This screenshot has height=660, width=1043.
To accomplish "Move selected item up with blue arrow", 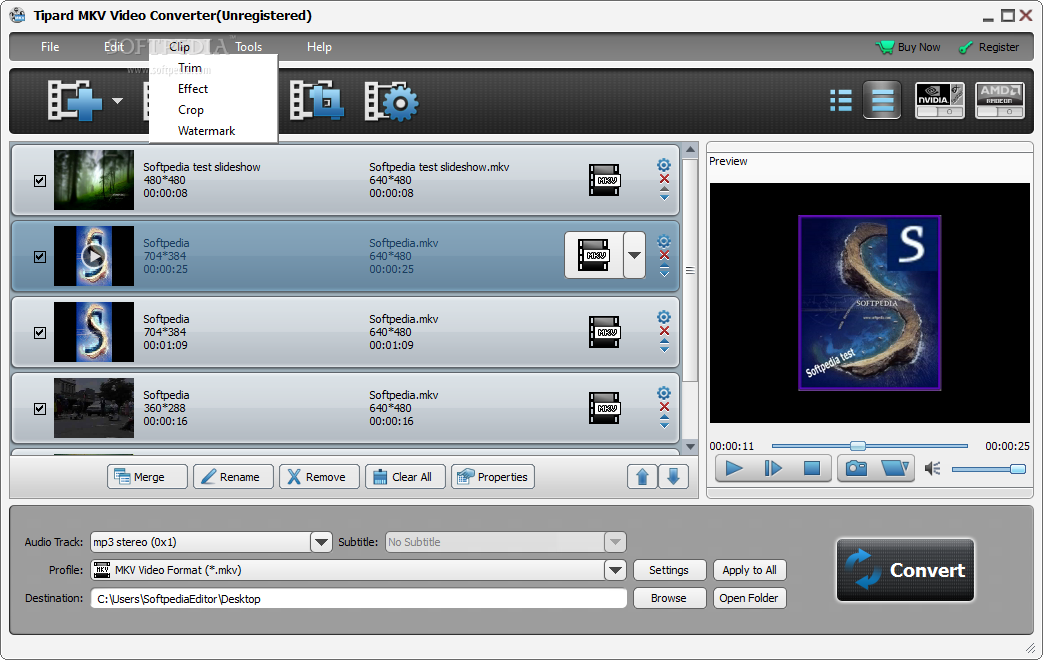I will [x=642, y=476].
